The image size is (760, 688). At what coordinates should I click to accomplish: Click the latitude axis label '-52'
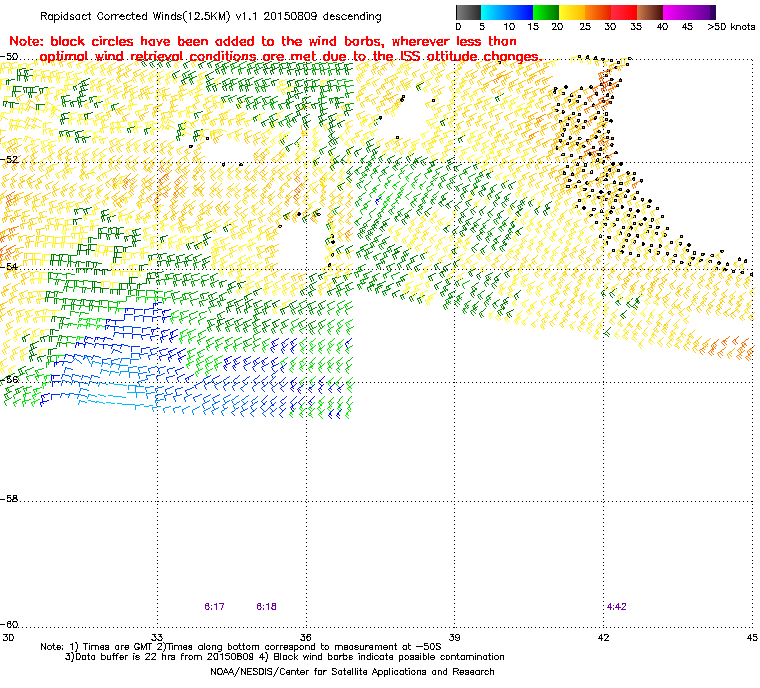(9, 160)
